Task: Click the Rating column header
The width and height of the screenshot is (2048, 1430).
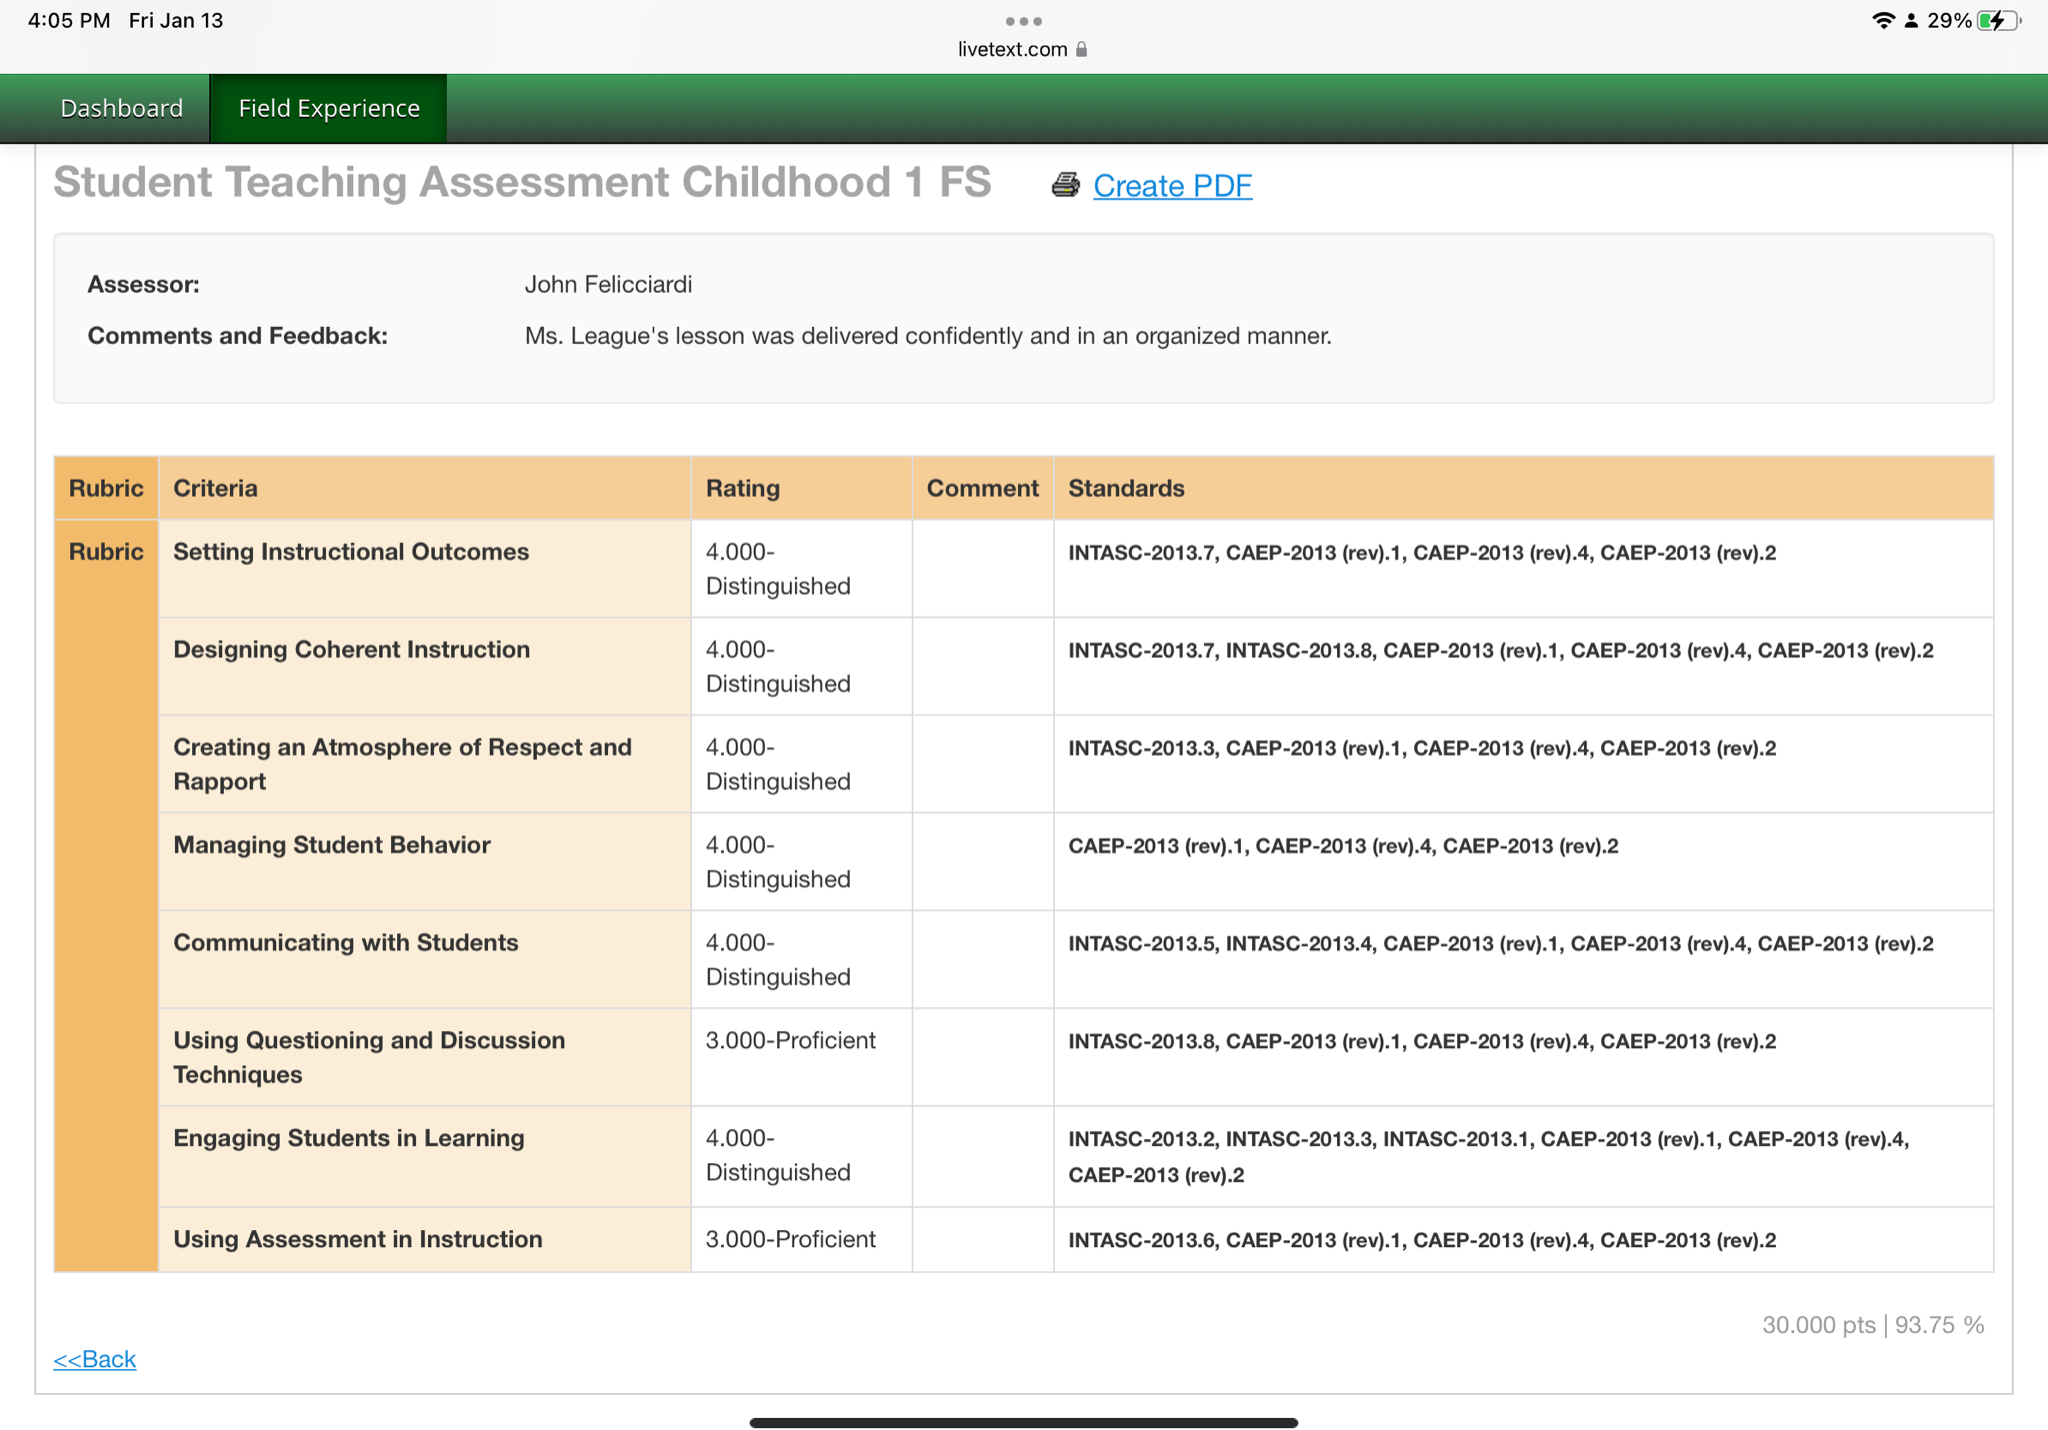Action: click(x=742, y=488)
